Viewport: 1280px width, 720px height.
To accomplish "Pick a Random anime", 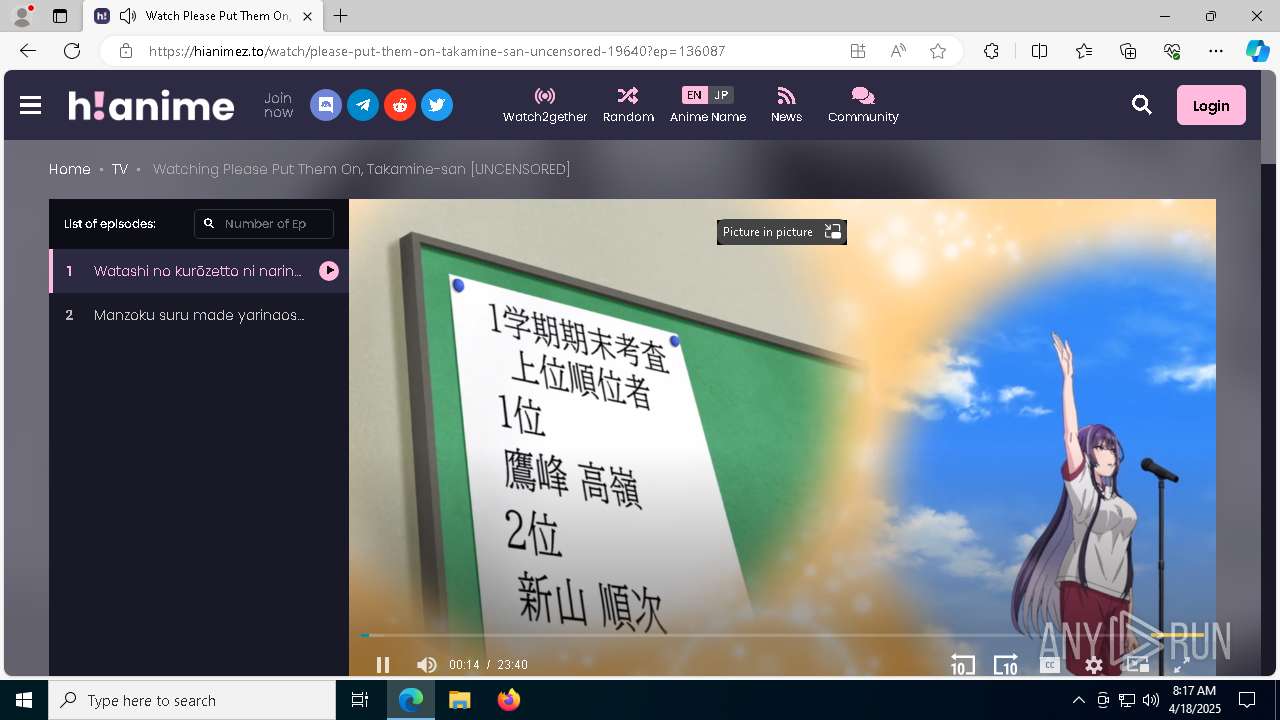I will [628, 105].
